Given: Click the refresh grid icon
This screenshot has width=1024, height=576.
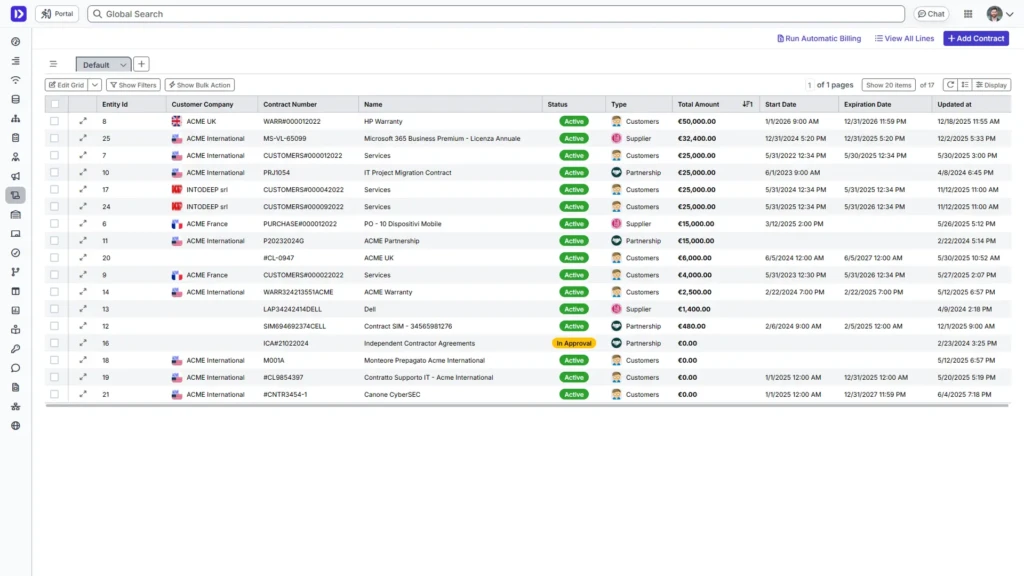Looking at the screenshot, I should [950, 85].
